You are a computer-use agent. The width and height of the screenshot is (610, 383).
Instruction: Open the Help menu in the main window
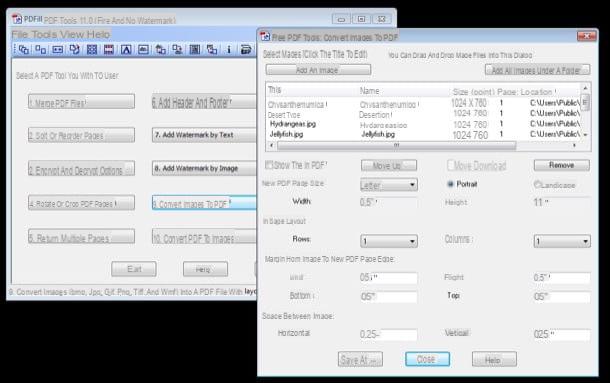click(x=98, y=34)
